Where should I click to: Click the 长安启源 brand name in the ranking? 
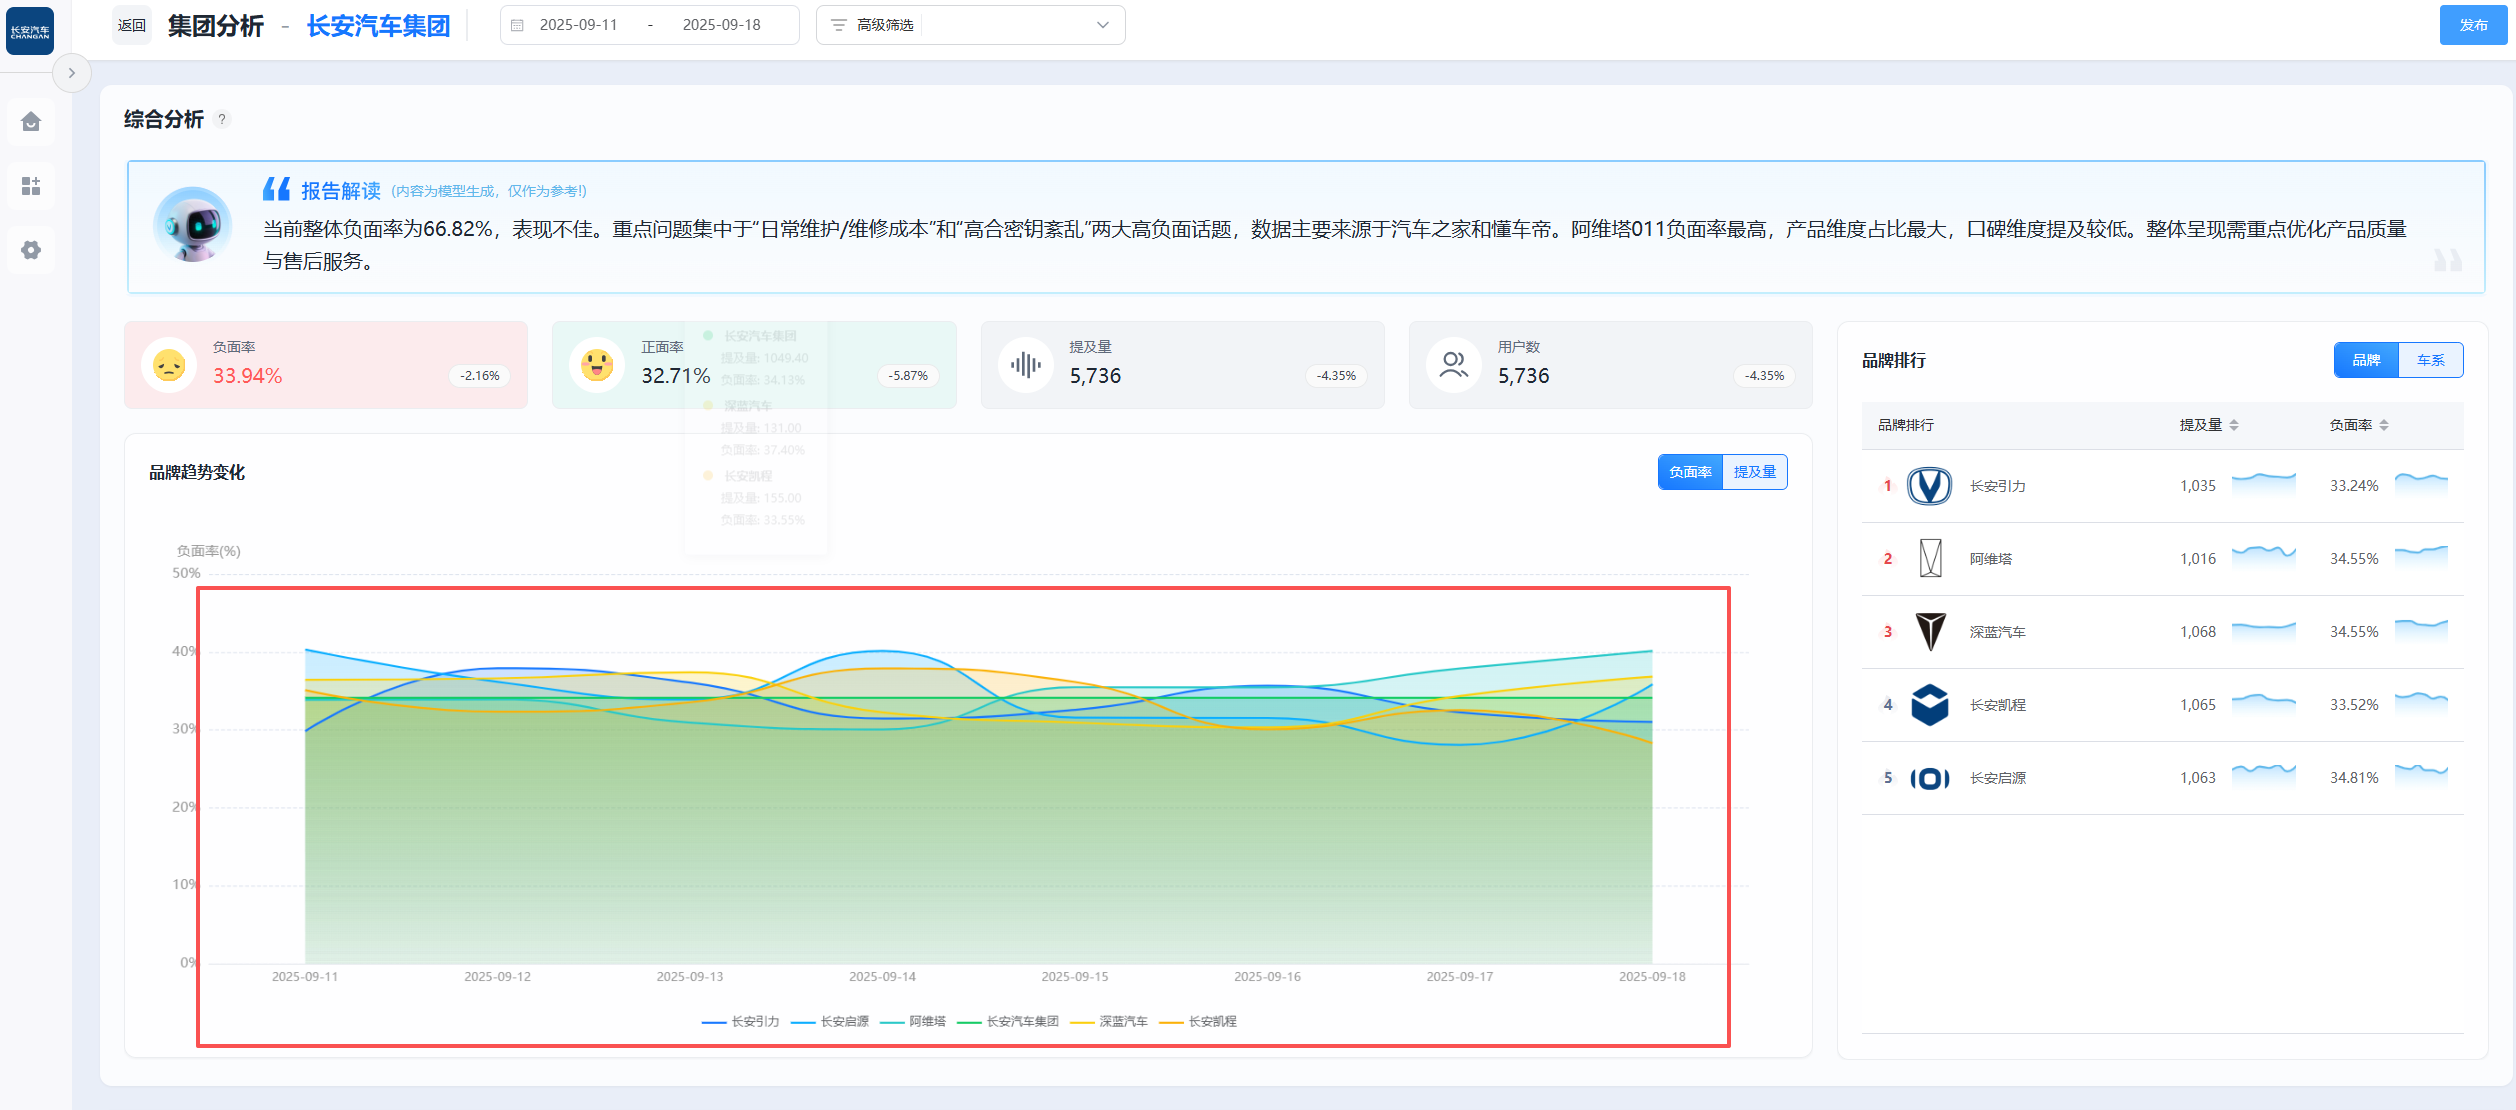(1997, 778)
